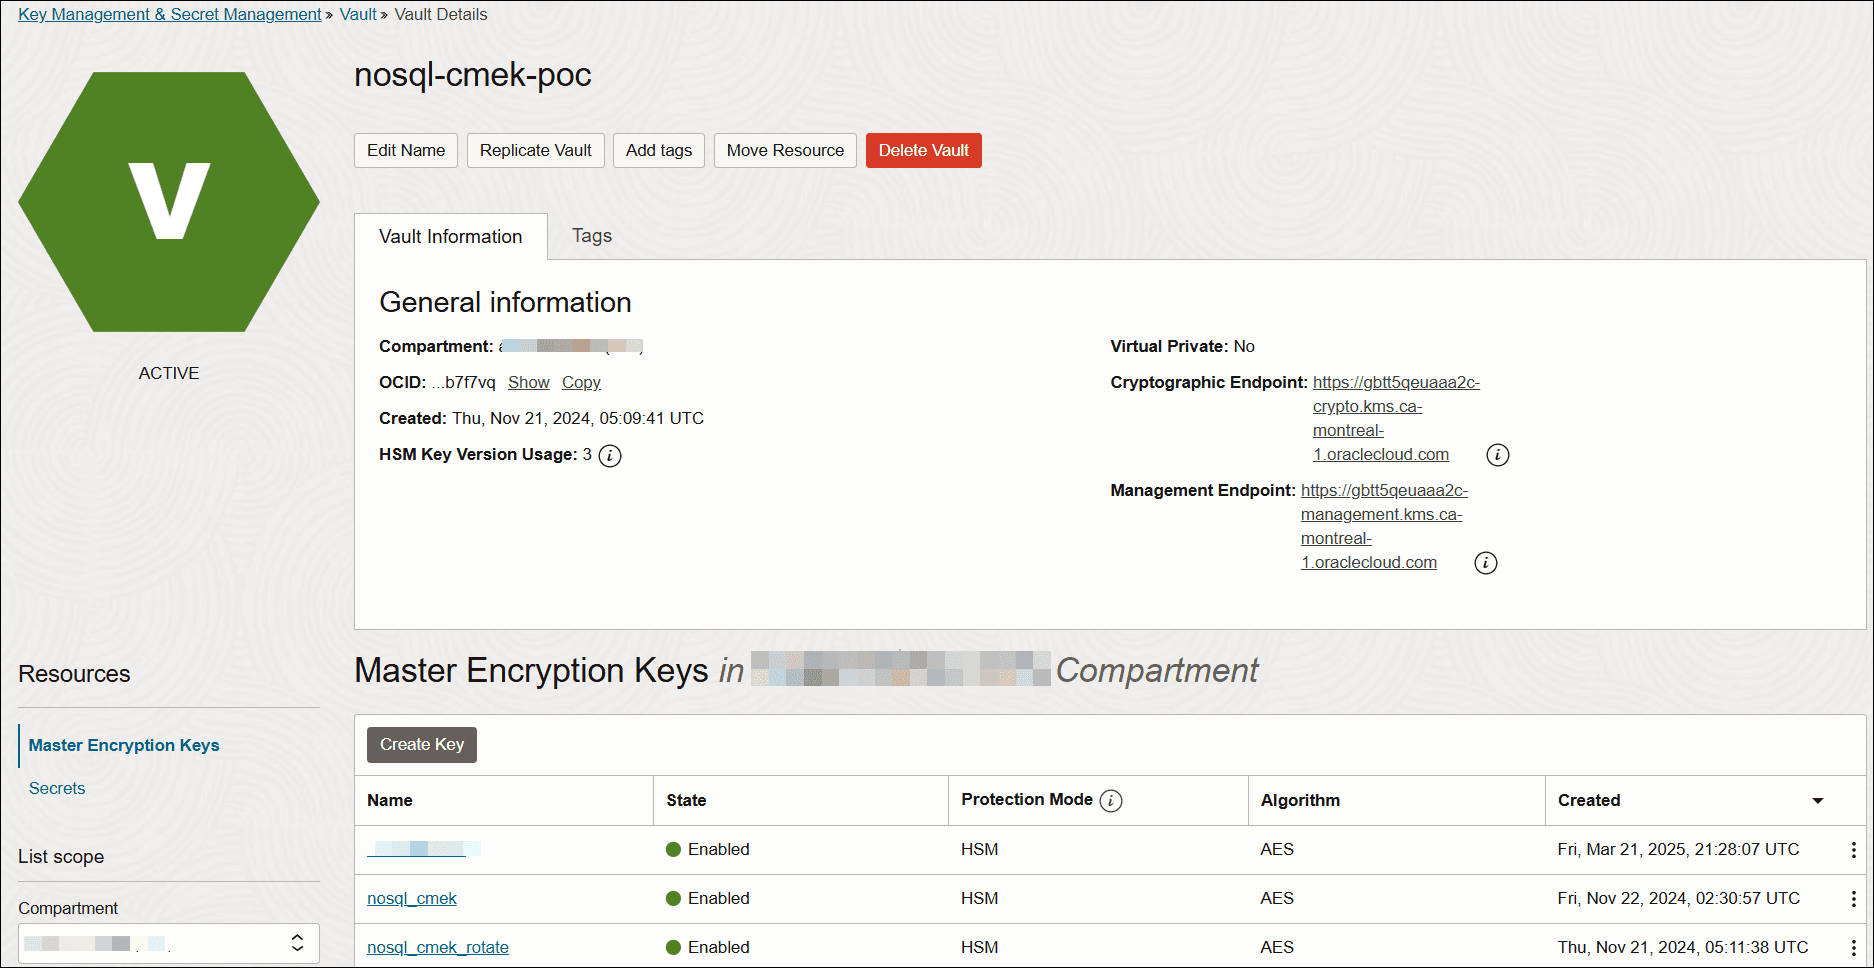Sort keys by the Created column arrow
The image size is (1874, 968).
pyautogui.click(x=1818, y=801)
